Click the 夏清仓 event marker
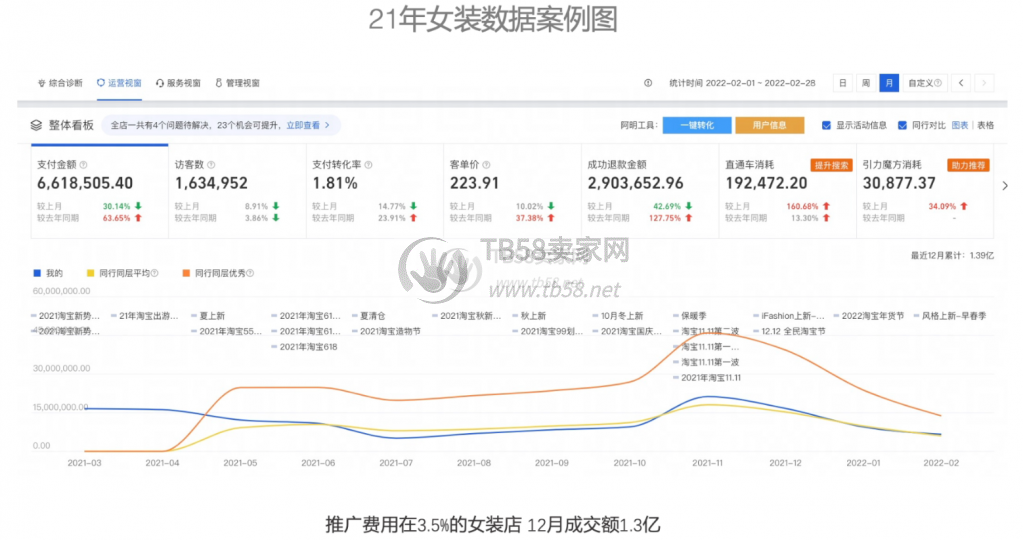 [x=368, y=316]
